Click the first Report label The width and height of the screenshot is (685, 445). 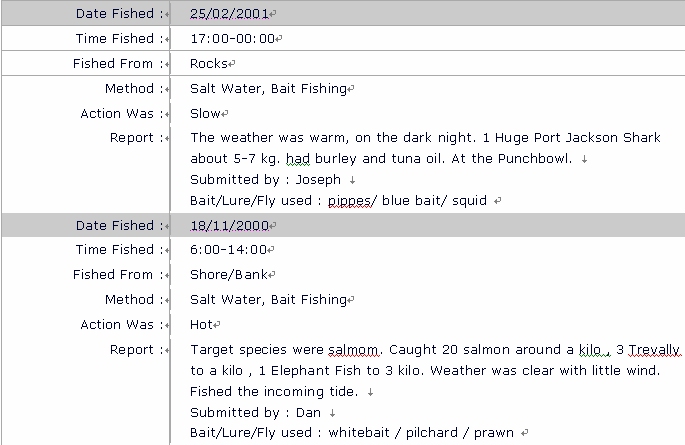pos(131,138)
